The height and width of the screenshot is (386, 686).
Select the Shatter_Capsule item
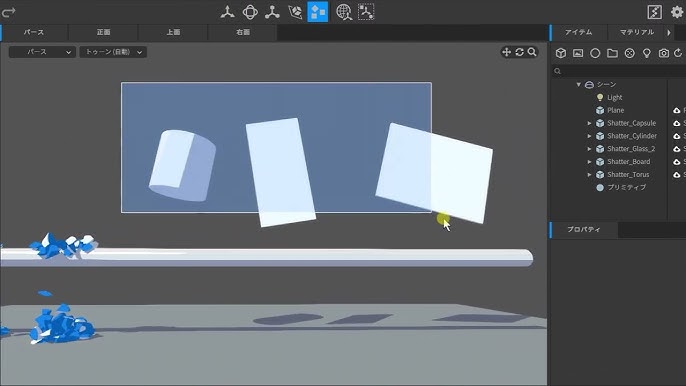631,123
